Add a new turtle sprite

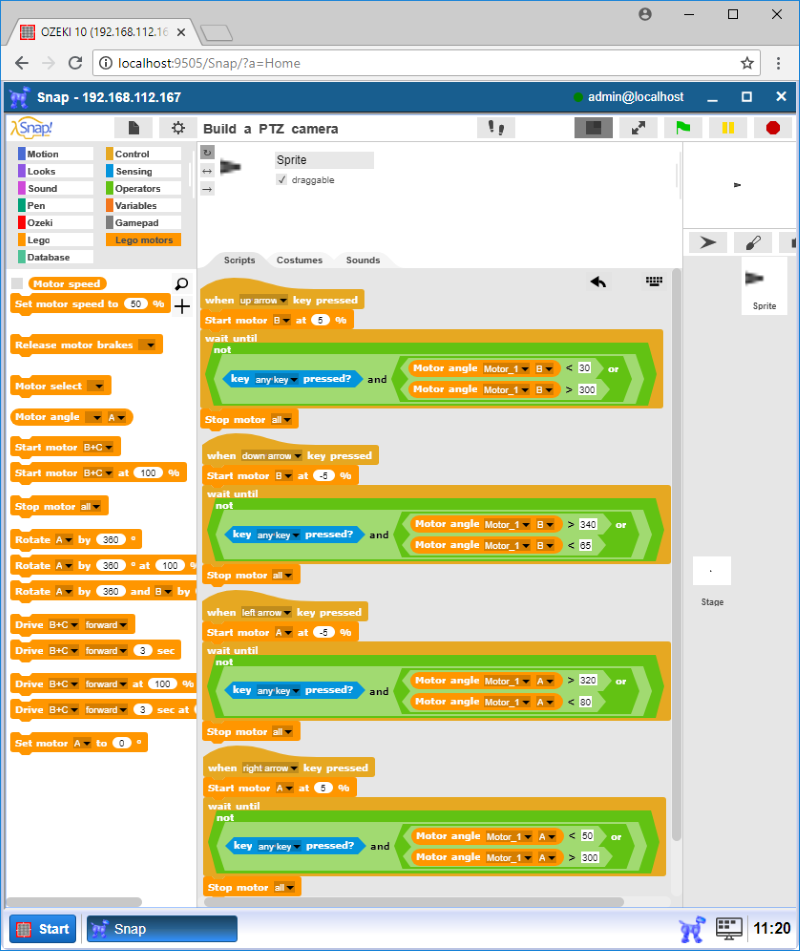click(x=708, y=243)
